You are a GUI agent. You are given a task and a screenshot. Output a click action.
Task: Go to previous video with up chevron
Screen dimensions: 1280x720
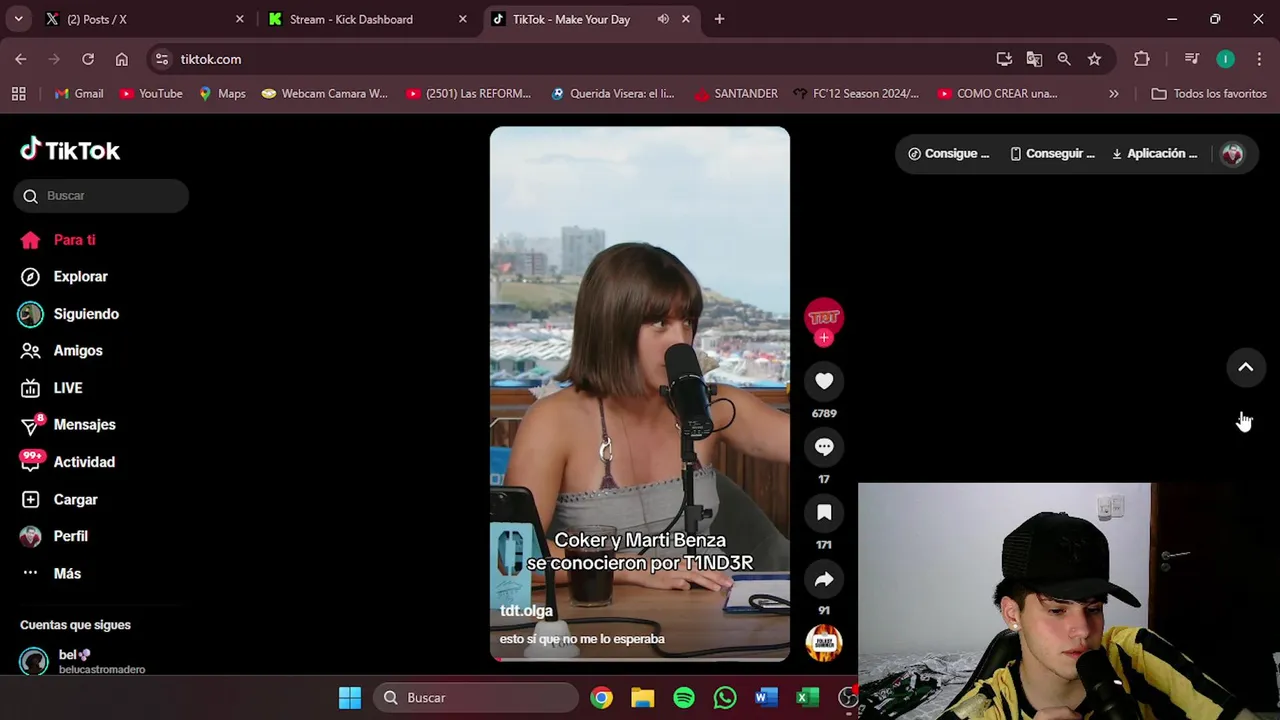(x=1246, y=367)
